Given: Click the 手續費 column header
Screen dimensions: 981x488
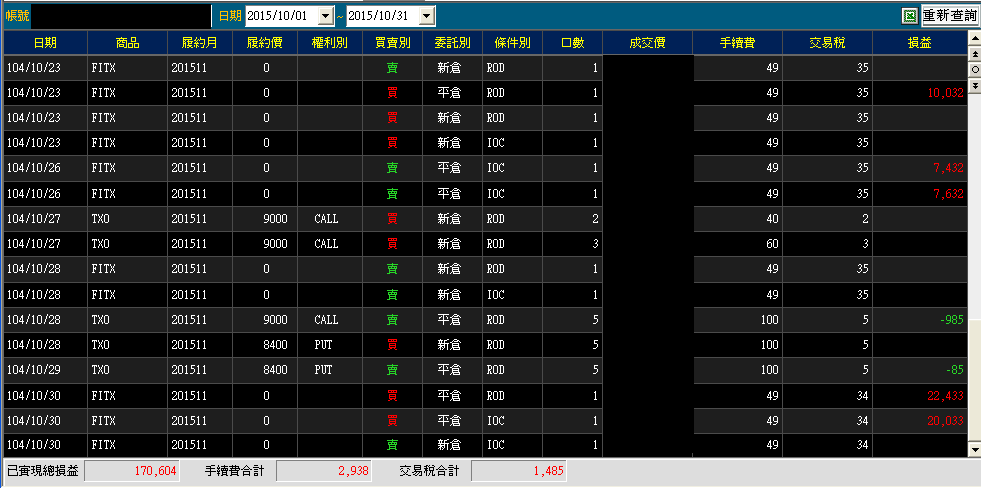Looking at the screenshot, I should coord(738,43).
